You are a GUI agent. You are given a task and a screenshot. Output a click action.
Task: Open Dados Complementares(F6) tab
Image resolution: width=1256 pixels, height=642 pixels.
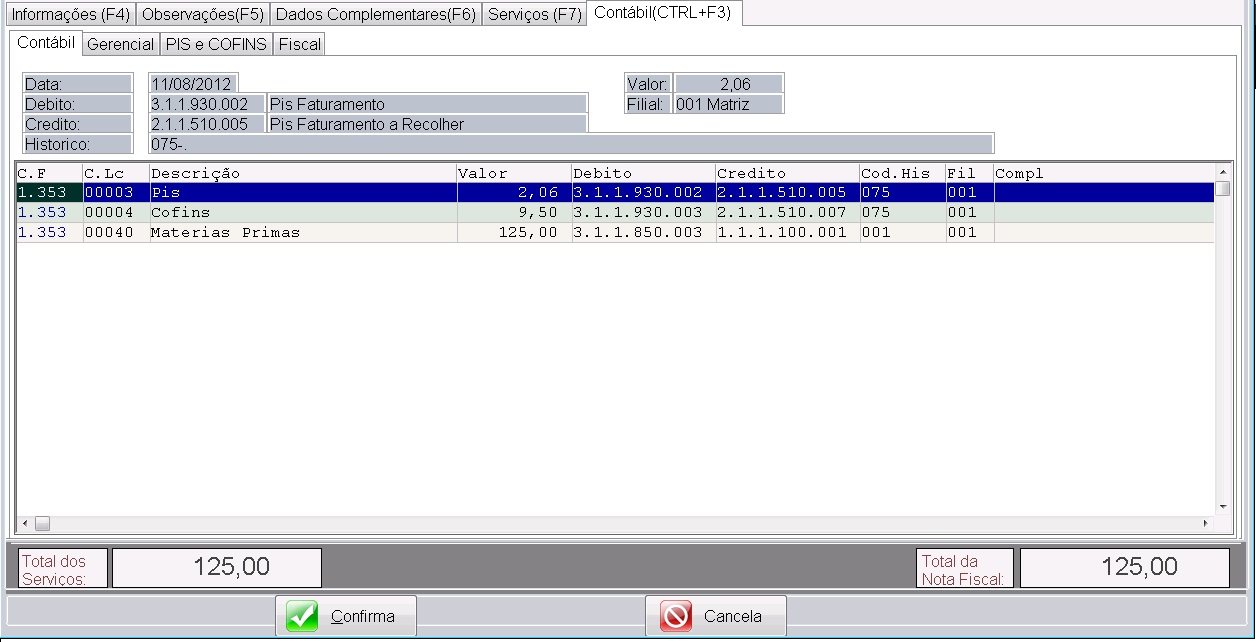coord(375,15)
